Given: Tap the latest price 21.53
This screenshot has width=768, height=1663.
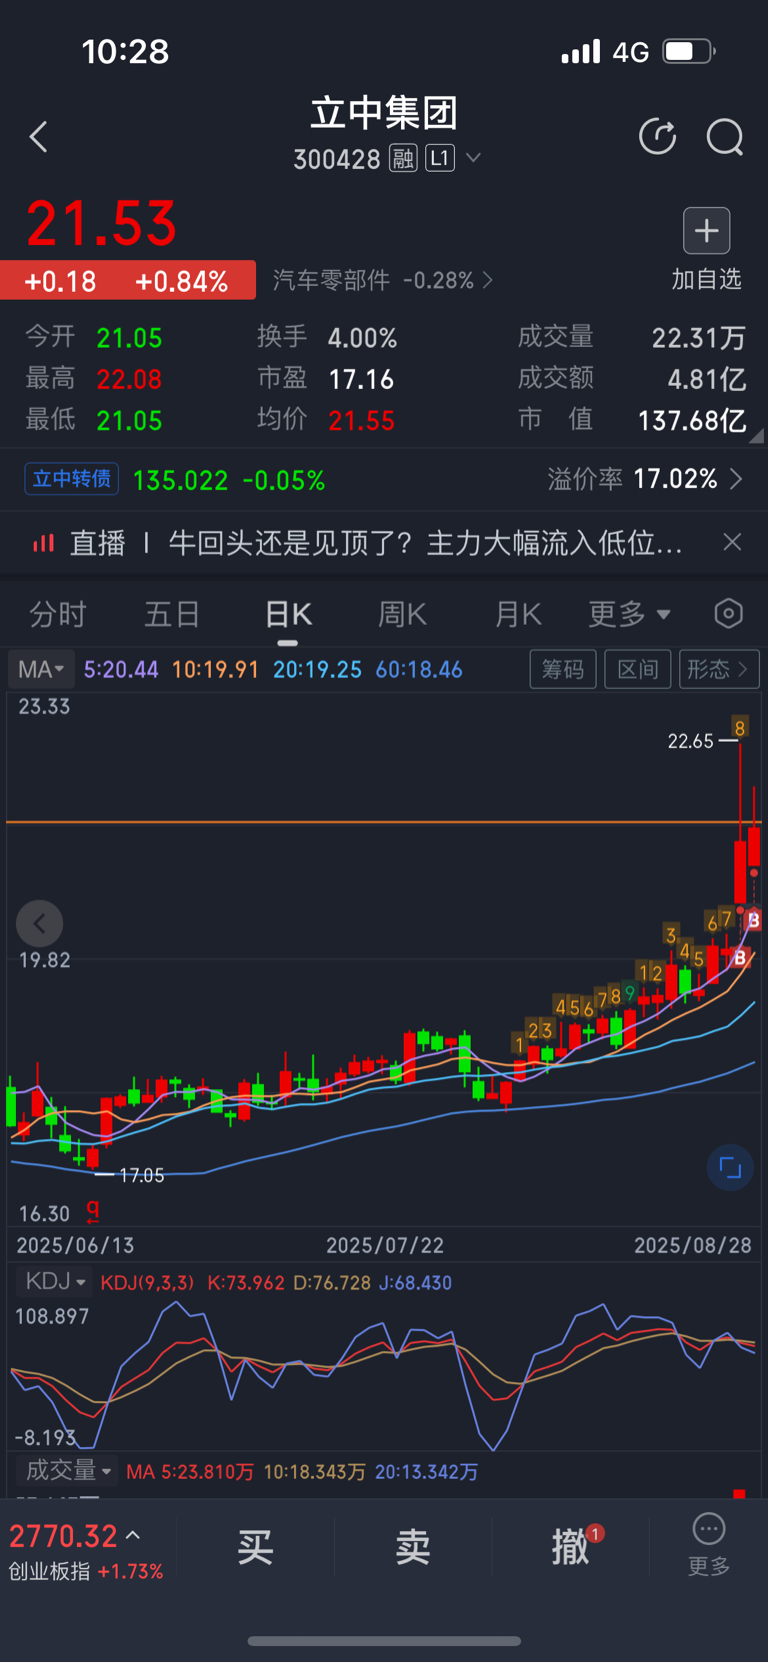Looking at the screenshot, I should pyautogui.click(x=102, y=223).
